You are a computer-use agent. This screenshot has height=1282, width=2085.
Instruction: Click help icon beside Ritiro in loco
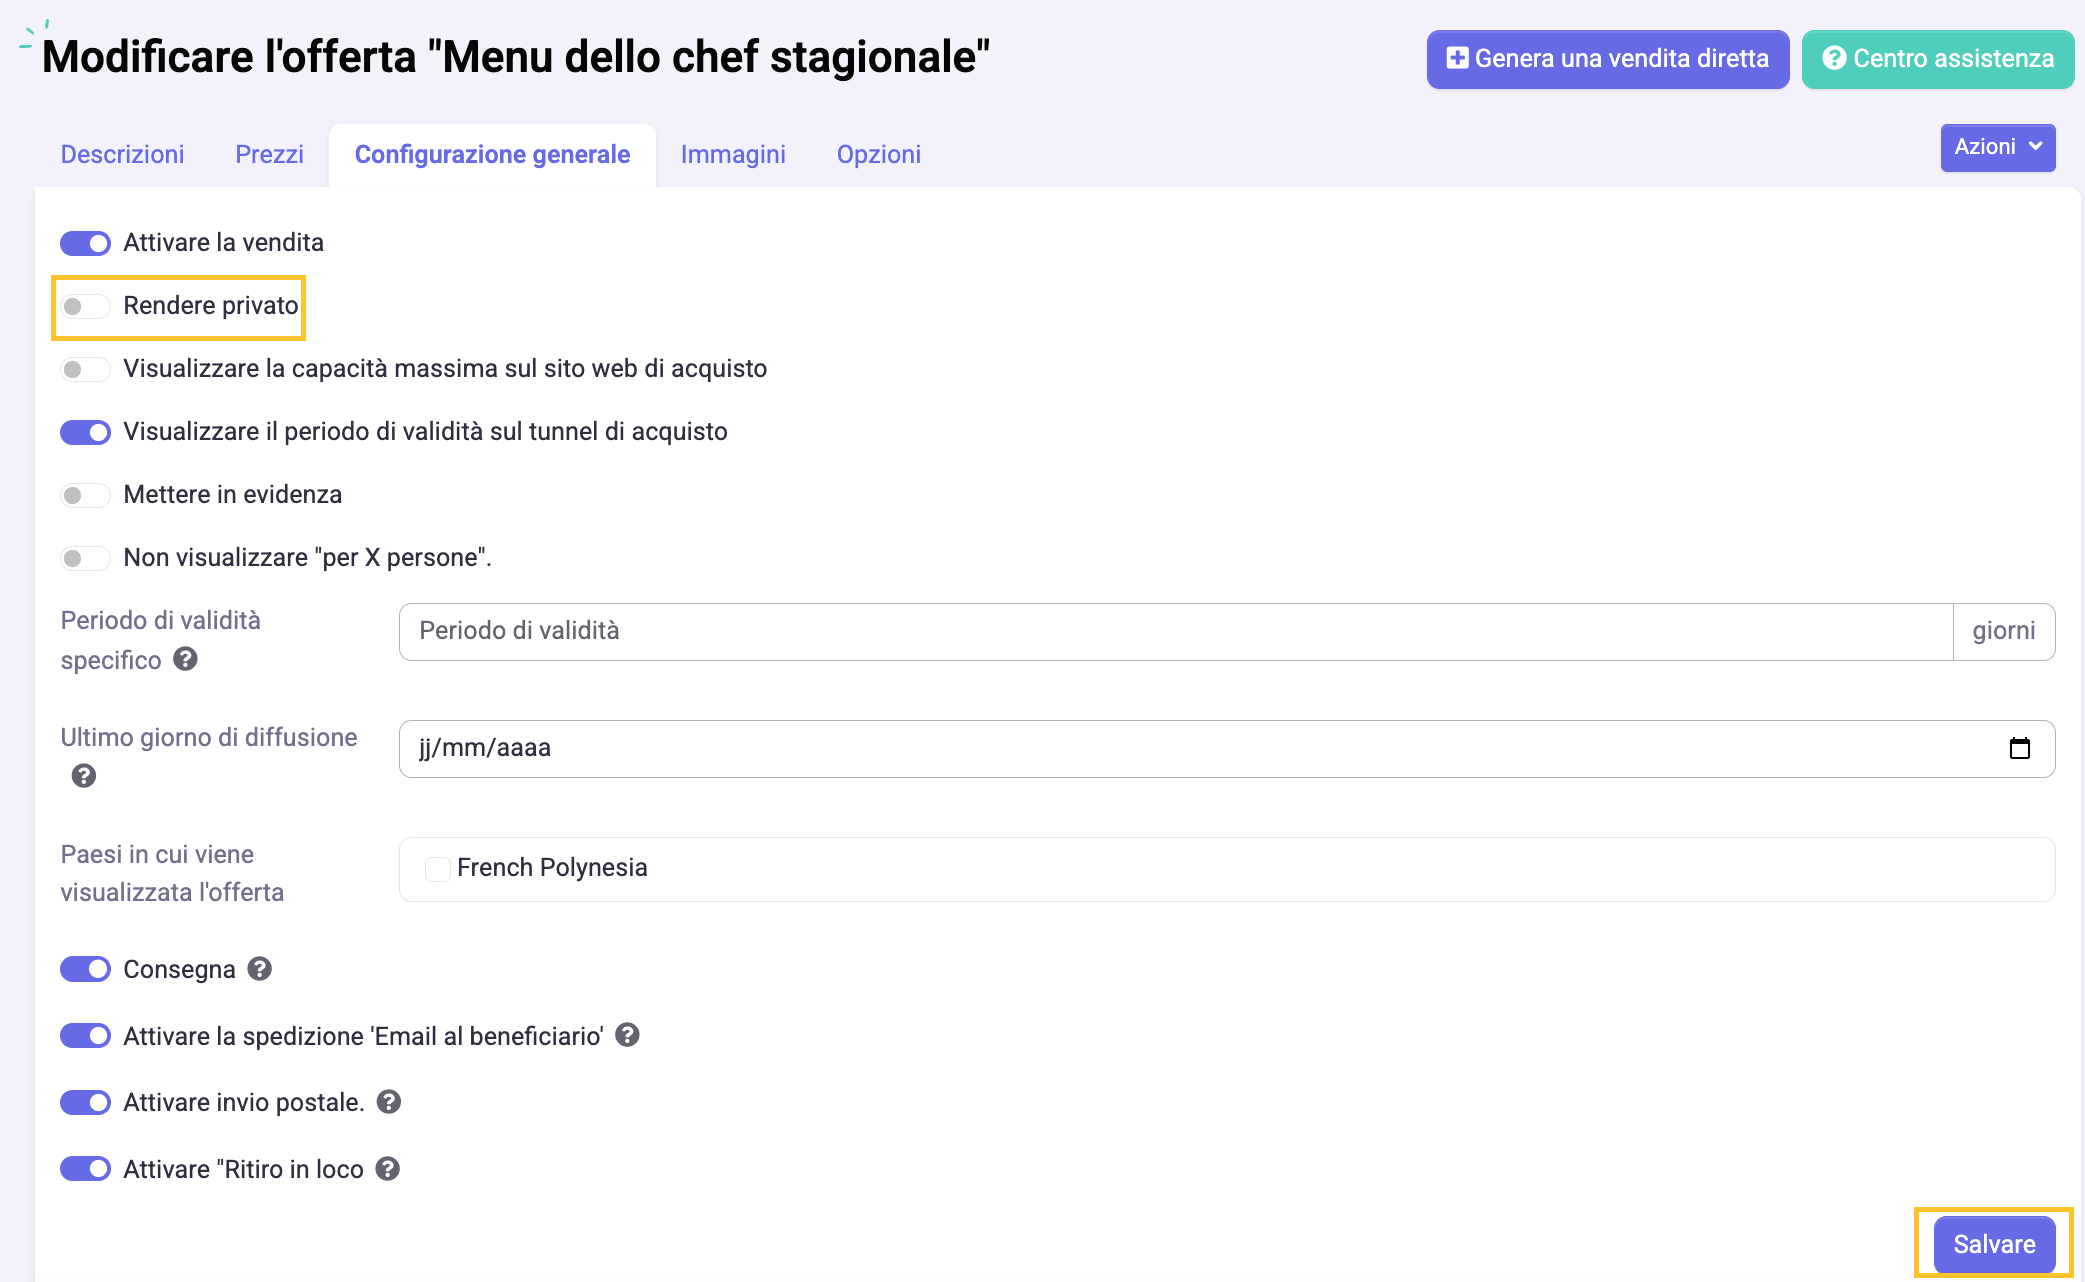click(x=388, y=1169)
